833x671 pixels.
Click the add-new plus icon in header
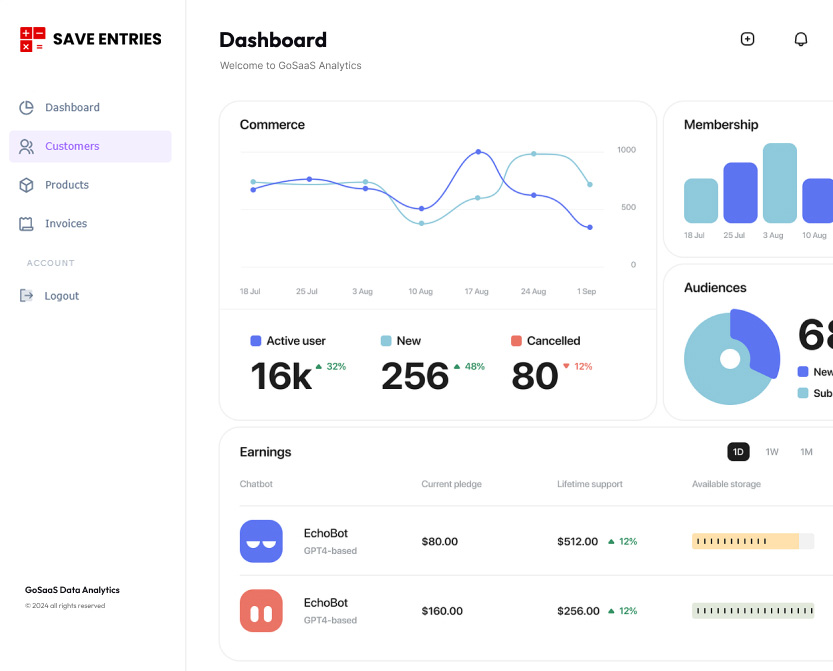pyautogui.click(x=747, y=39)
